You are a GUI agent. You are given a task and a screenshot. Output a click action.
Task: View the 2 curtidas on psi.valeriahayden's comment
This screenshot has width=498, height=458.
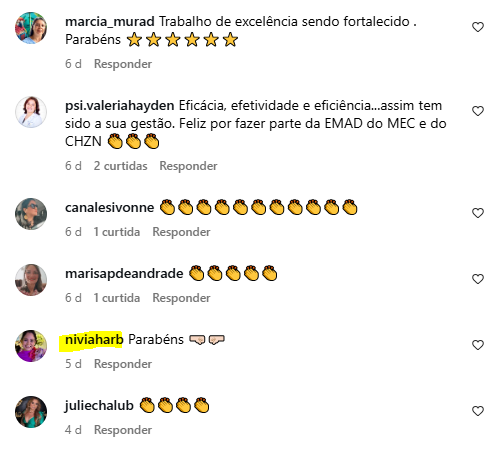click(120, 166)
